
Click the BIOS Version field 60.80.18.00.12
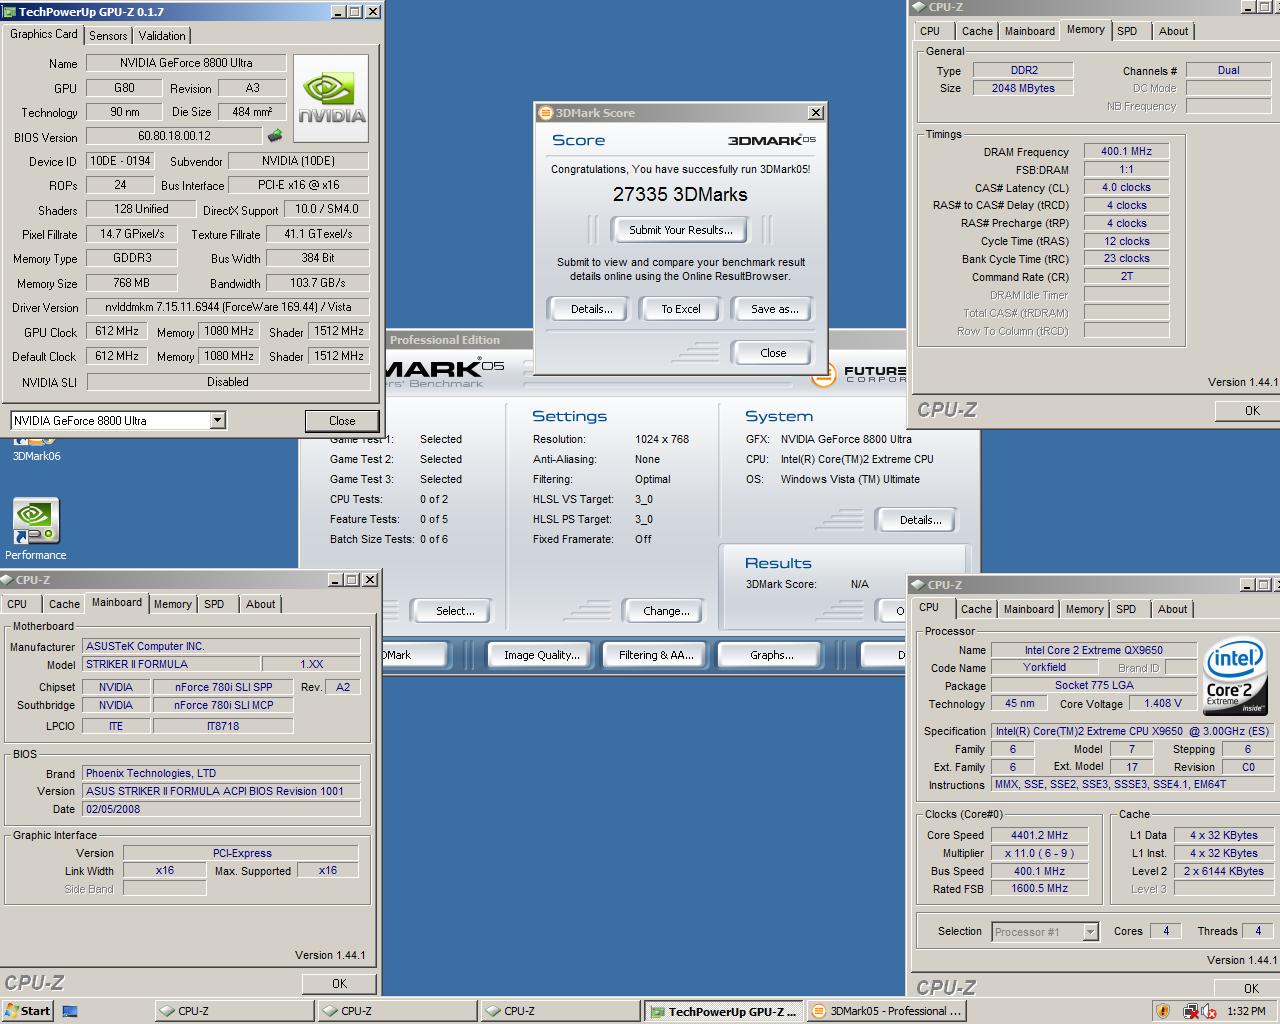tap(174, 136)
